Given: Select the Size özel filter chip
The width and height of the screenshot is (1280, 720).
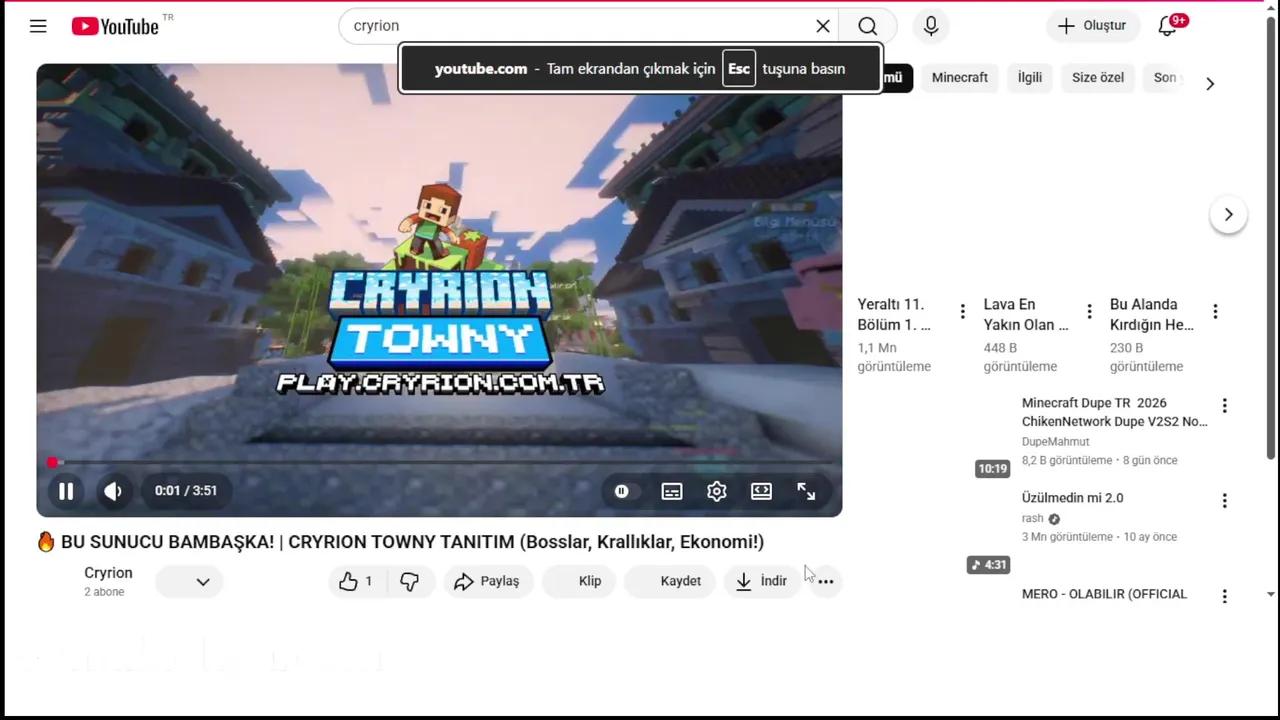Looking at the screenshot, I should [x=1097, y=77].
